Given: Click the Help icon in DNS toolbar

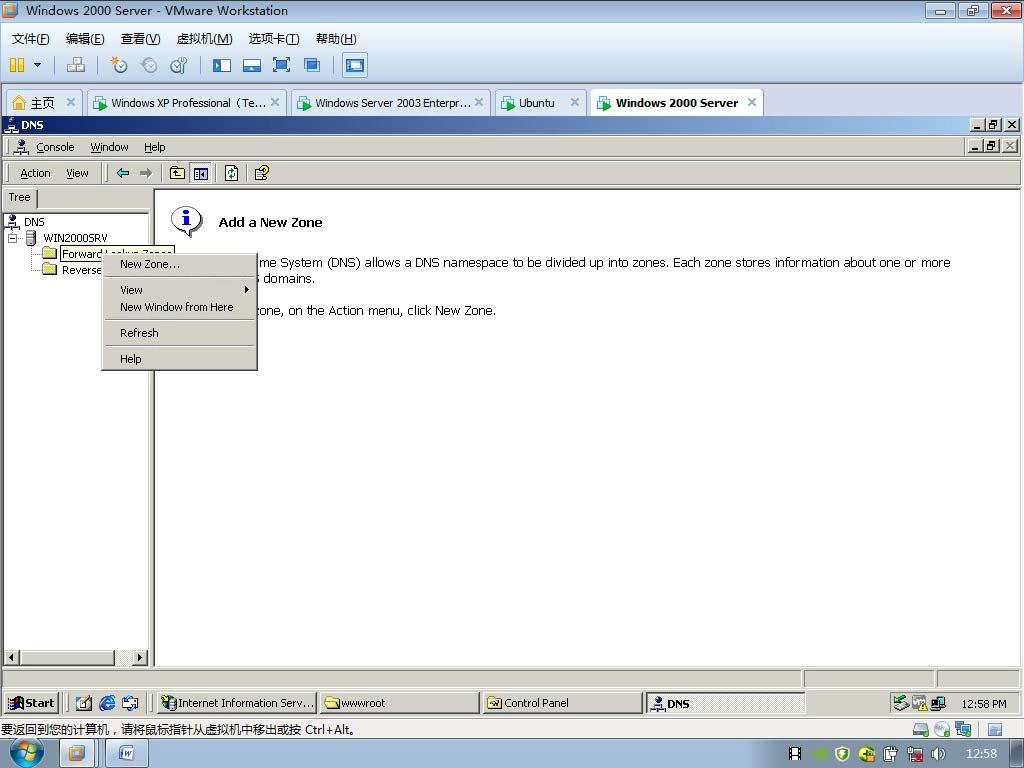Looking at the screenshot, I should click(x=262, y=173).
